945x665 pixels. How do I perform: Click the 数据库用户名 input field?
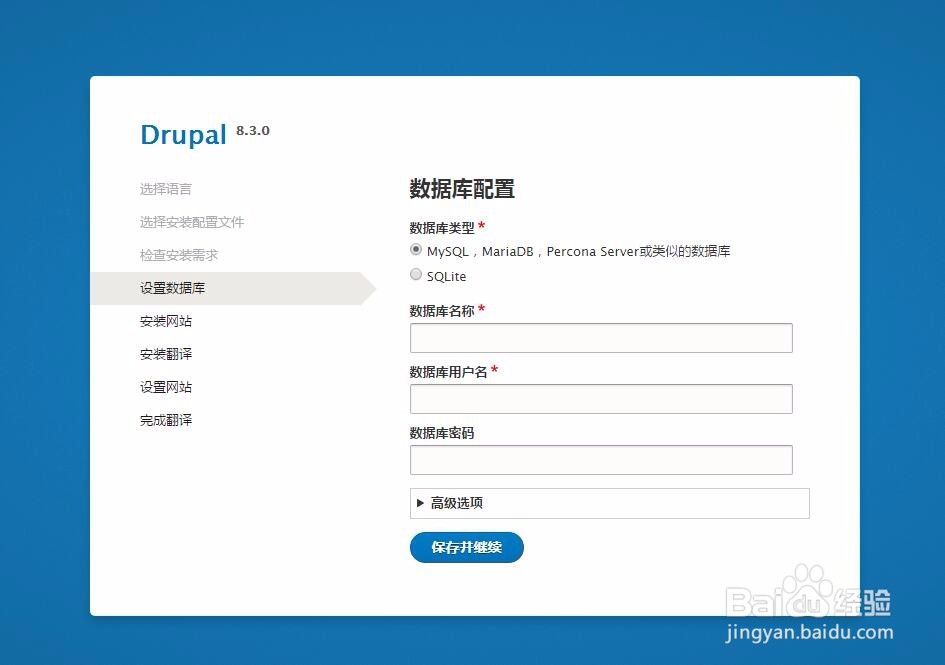(600, 398)
